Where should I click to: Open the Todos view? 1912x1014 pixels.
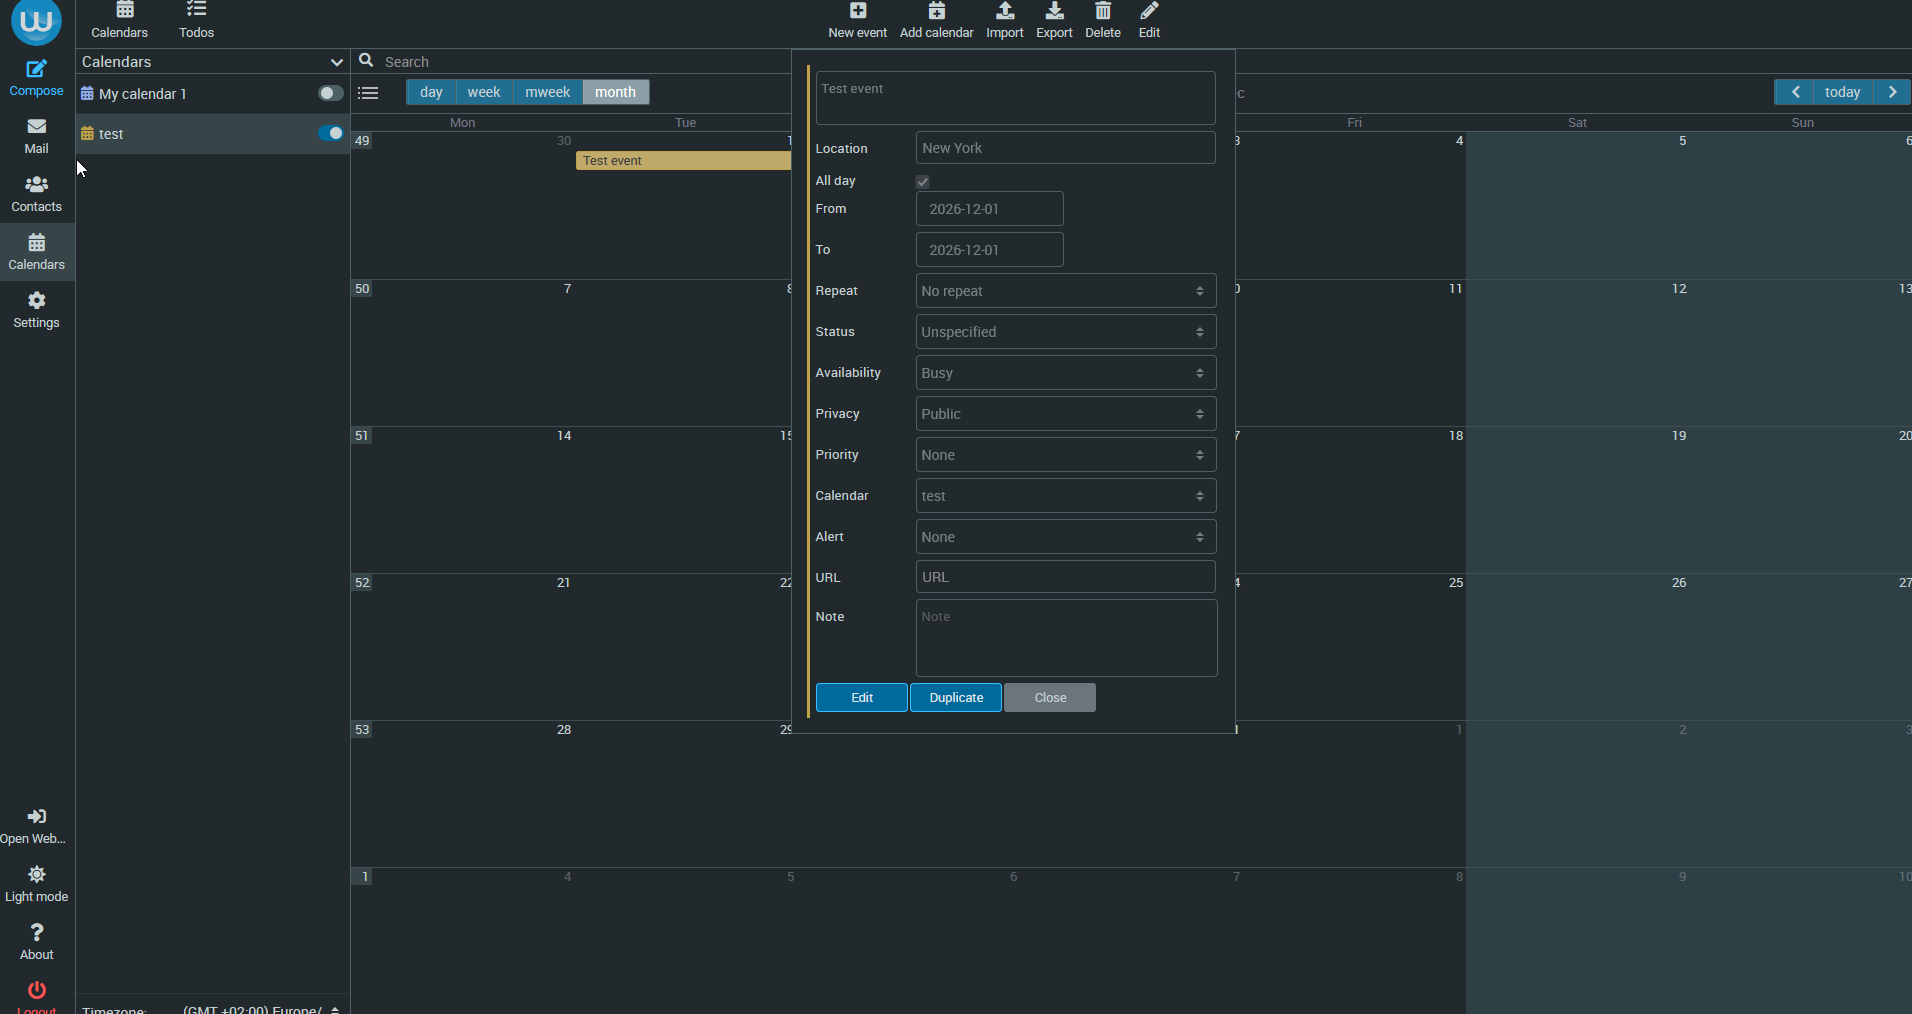(x=196, y=20)
